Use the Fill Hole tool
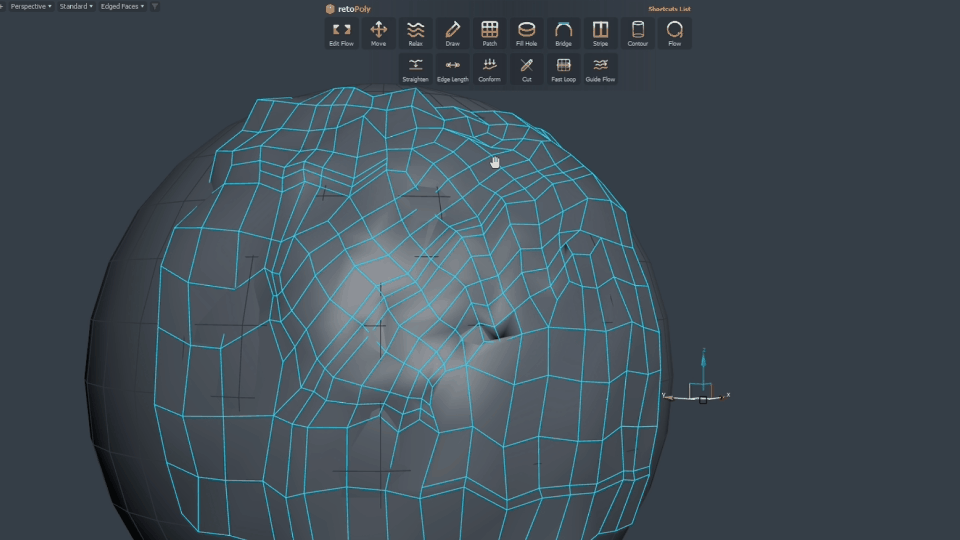 [x=527, y=34]
